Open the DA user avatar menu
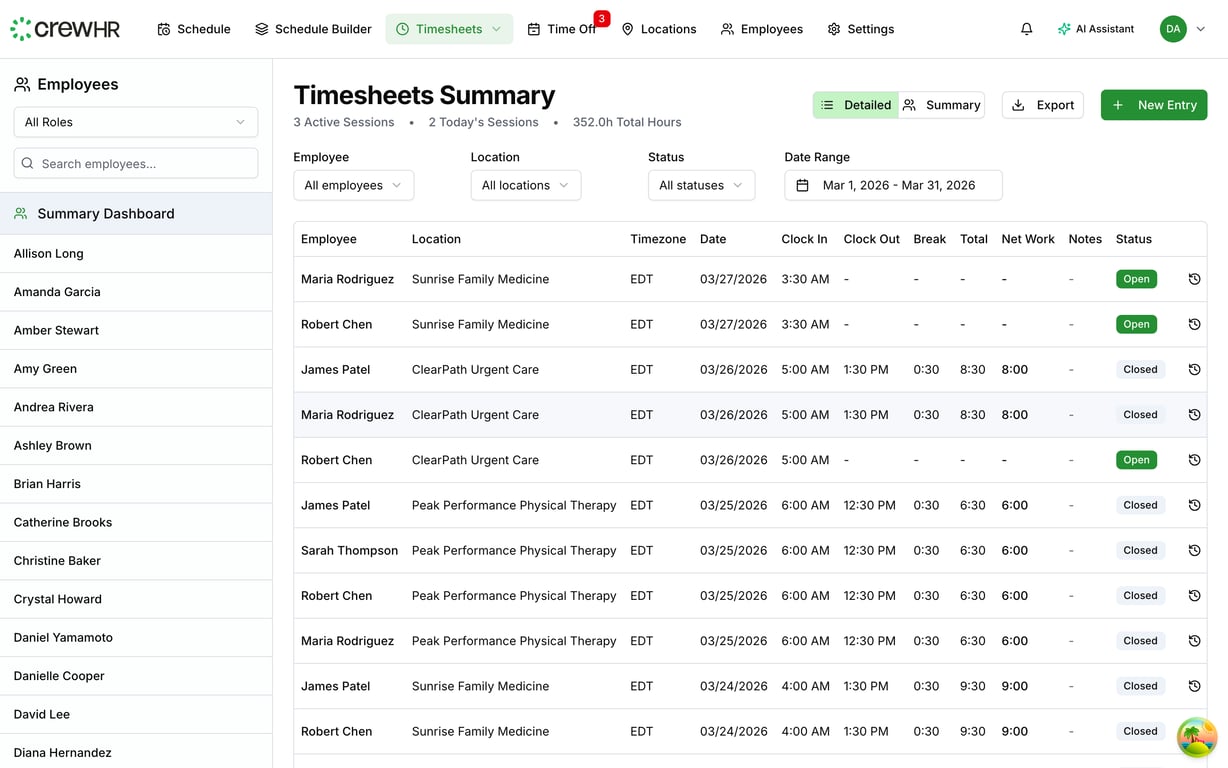Screen dimensions: 1228x768 (x=1173, y=29)
